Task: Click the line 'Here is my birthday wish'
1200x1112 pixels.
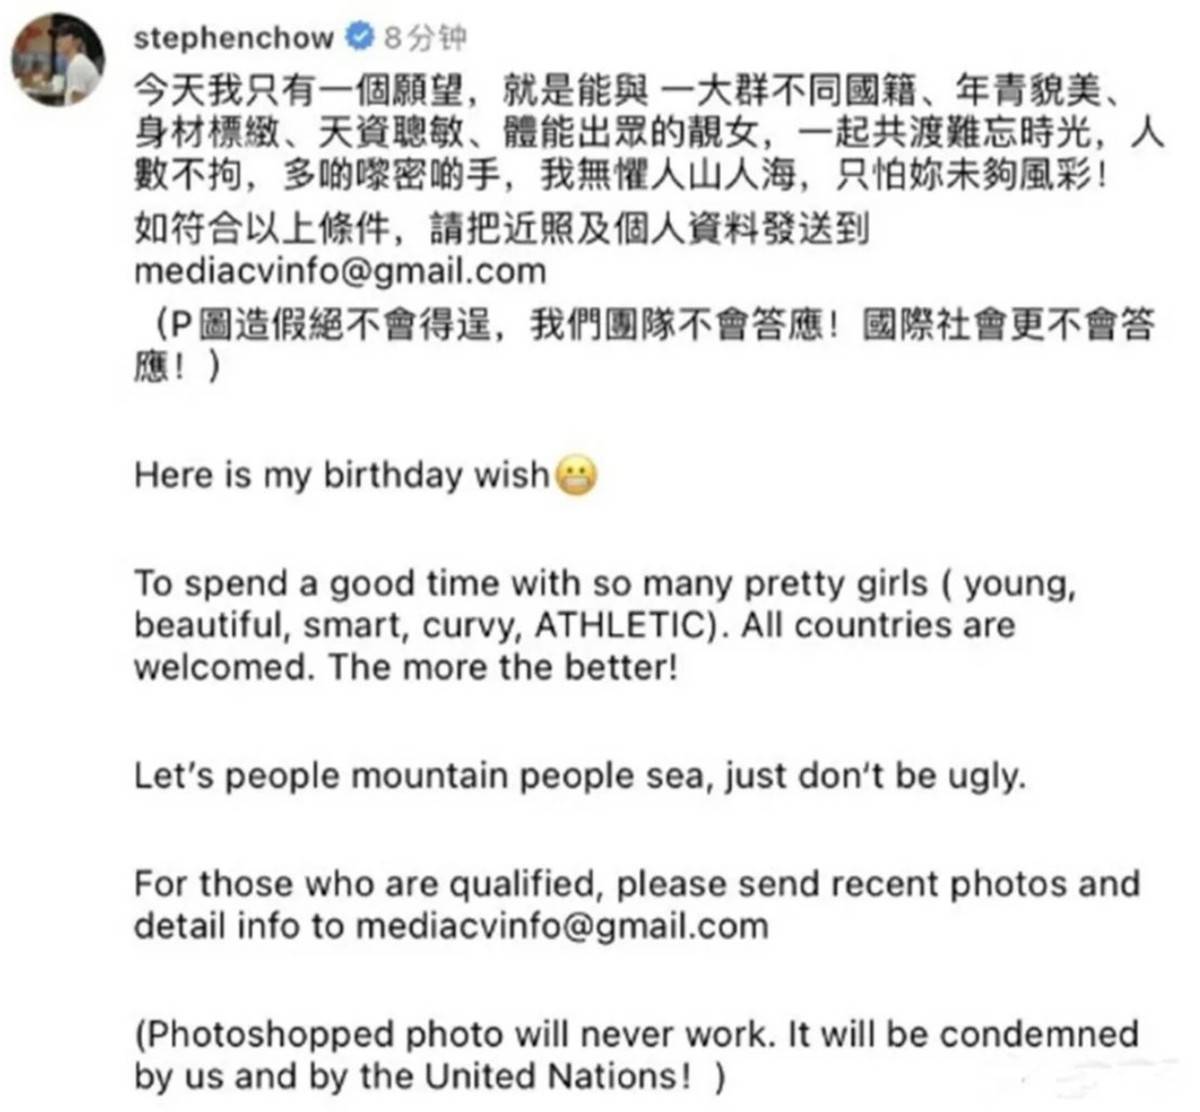Action: coord(342,474)
